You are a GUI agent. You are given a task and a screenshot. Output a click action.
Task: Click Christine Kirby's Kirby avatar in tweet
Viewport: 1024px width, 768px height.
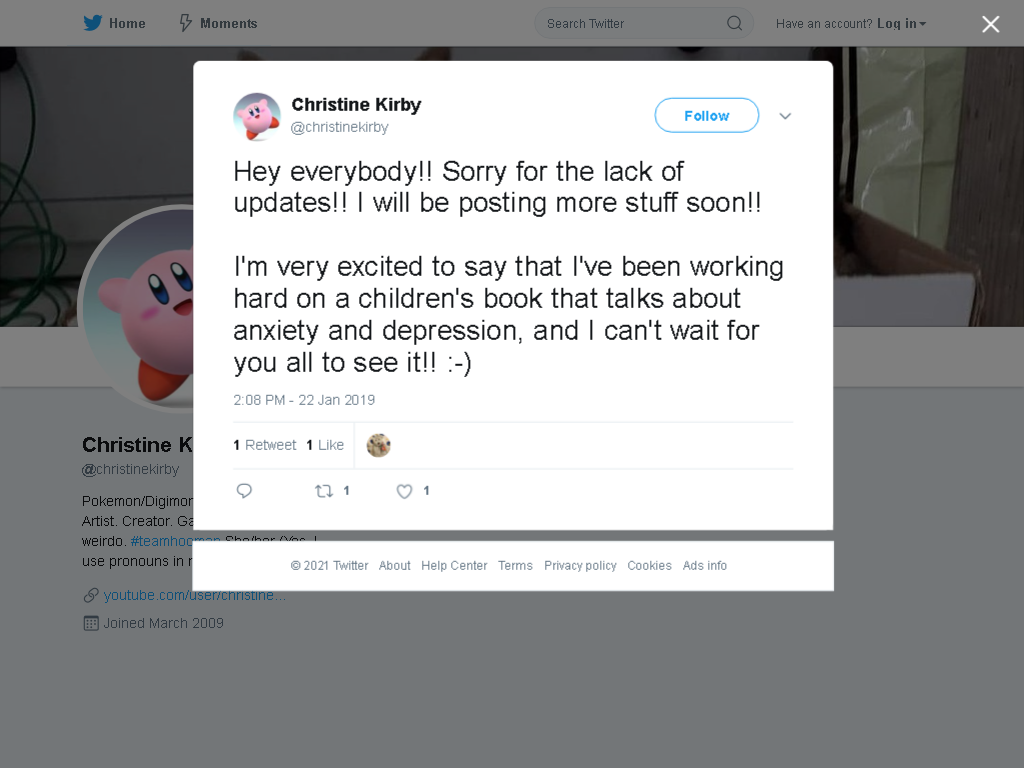pos(257,117)
